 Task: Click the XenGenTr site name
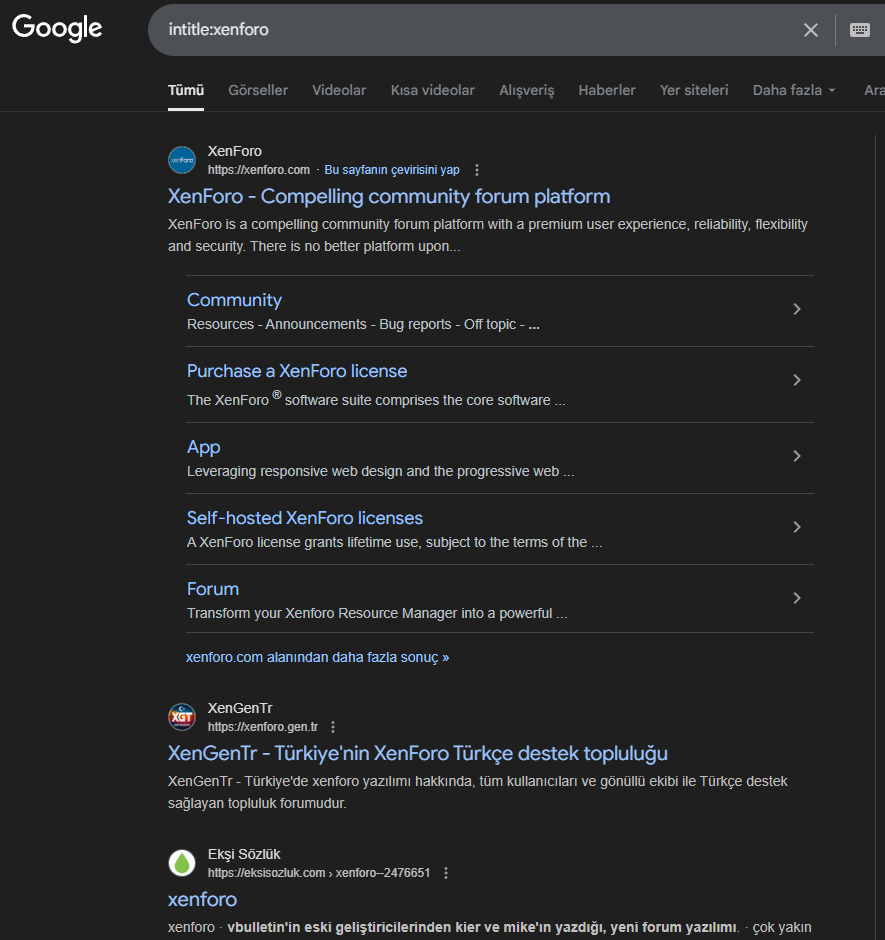click(x=240, y=709)
